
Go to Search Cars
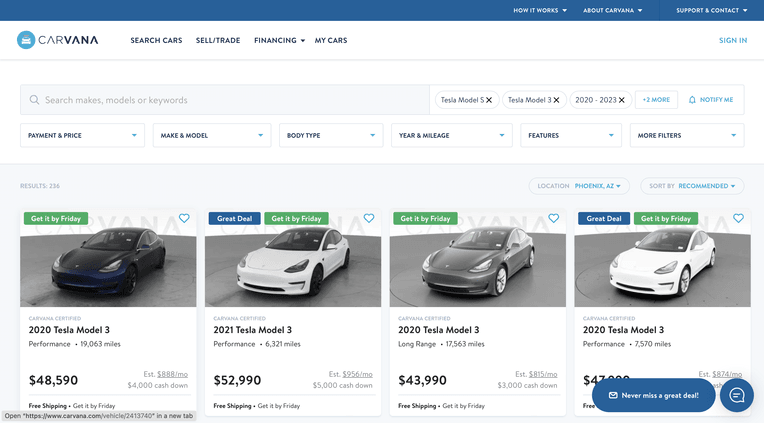(156, 40)
